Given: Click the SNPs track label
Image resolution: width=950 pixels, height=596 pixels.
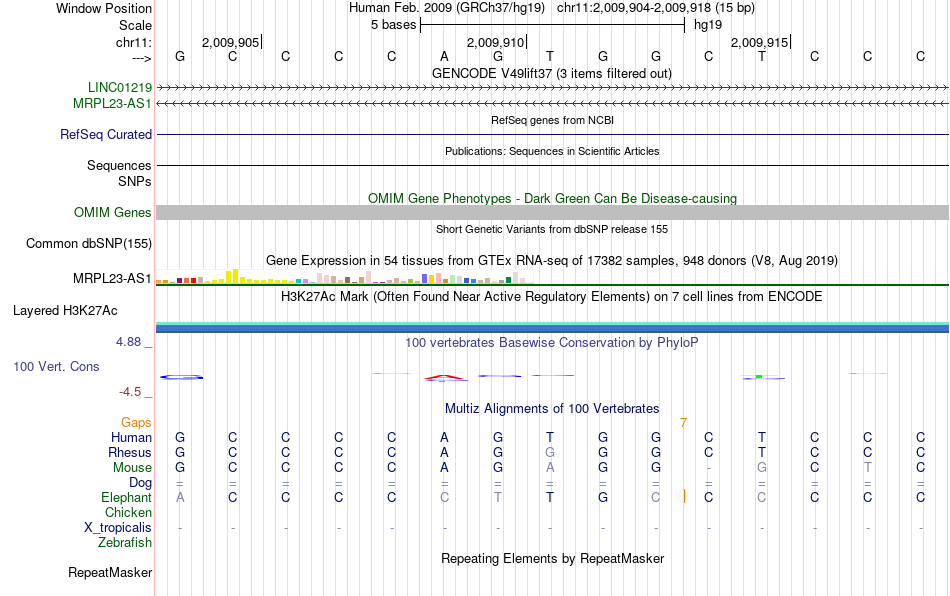Looking at the screenshot, I should [x=135, y=181].
